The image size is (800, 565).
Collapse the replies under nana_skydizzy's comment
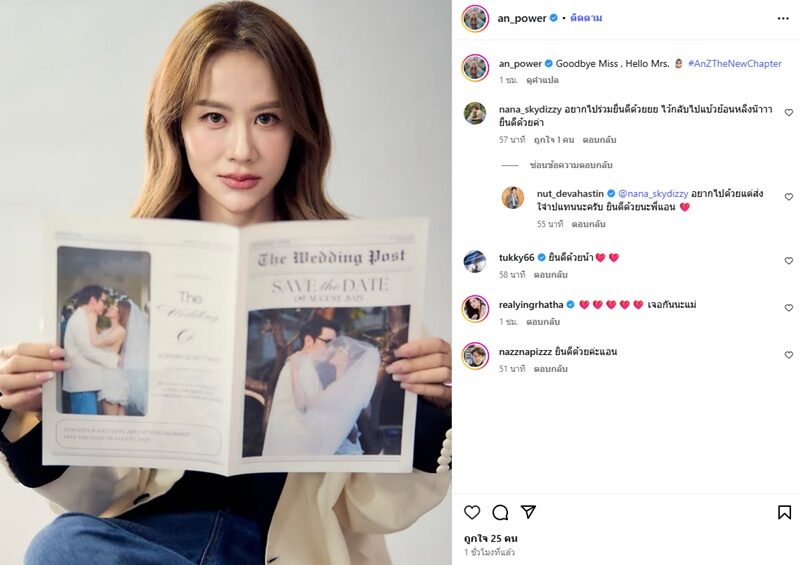click(570, 165)
